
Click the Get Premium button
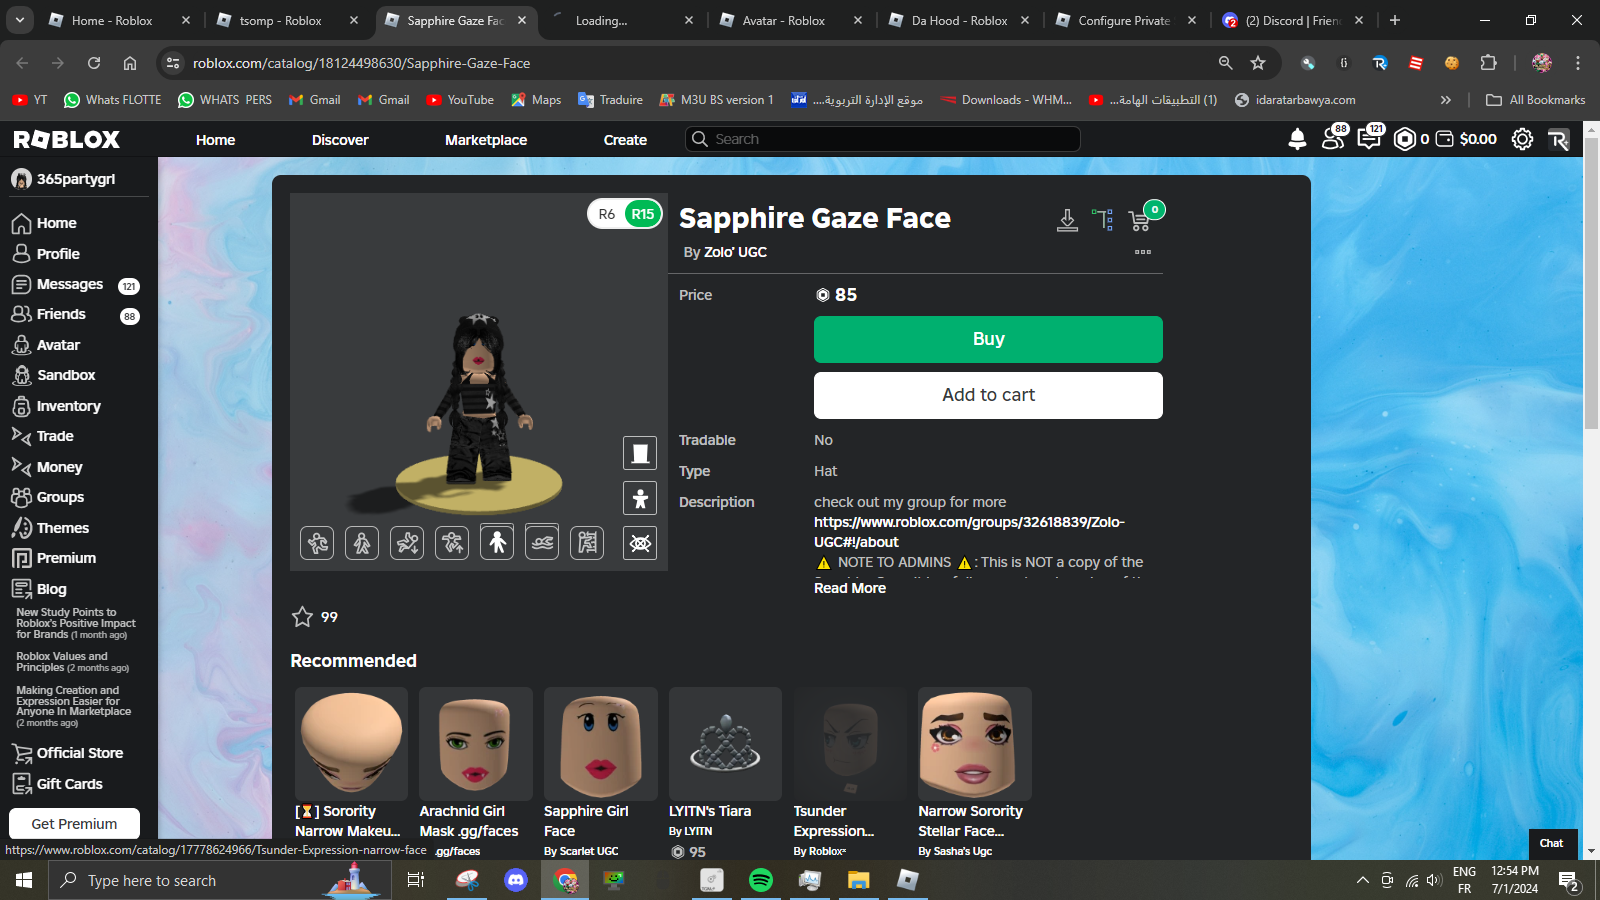click(x=74, y=824)
